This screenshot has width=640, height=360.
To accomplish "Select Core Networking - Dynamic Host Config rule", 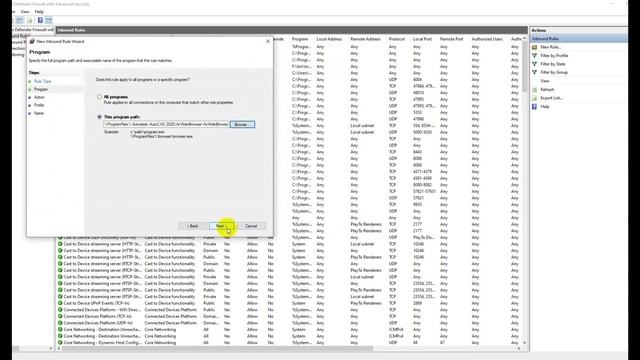I will [102, 342].
